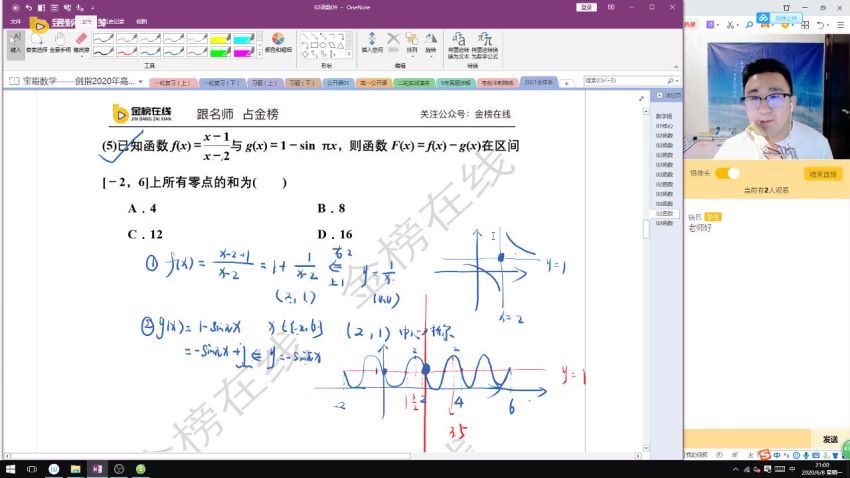Click the Undo arrow in OneNote title bar
Image resolution: width=850 pixels, height=478 pixels.
click(x=28, y=8)
